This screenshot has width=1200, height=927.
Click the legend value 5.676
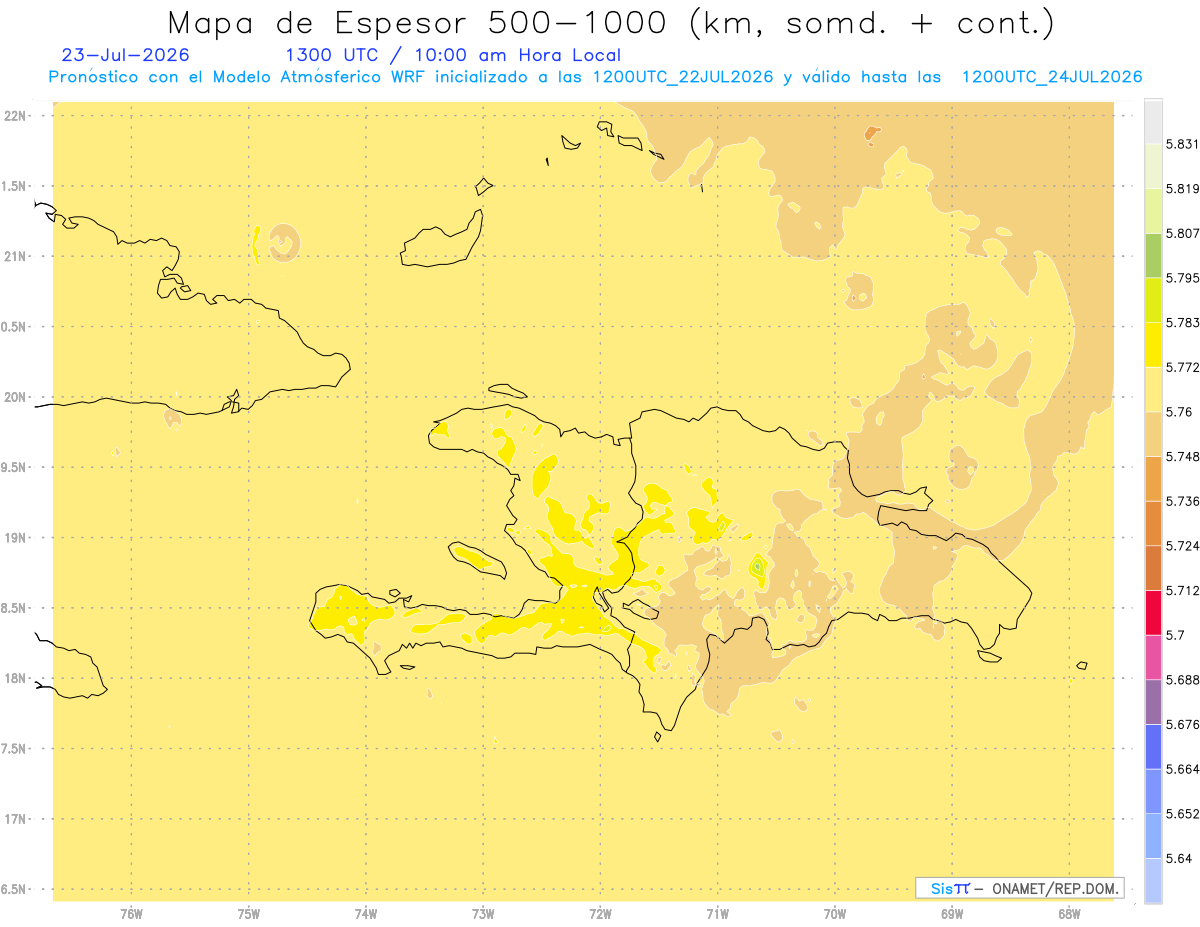tap(1183, 724)
